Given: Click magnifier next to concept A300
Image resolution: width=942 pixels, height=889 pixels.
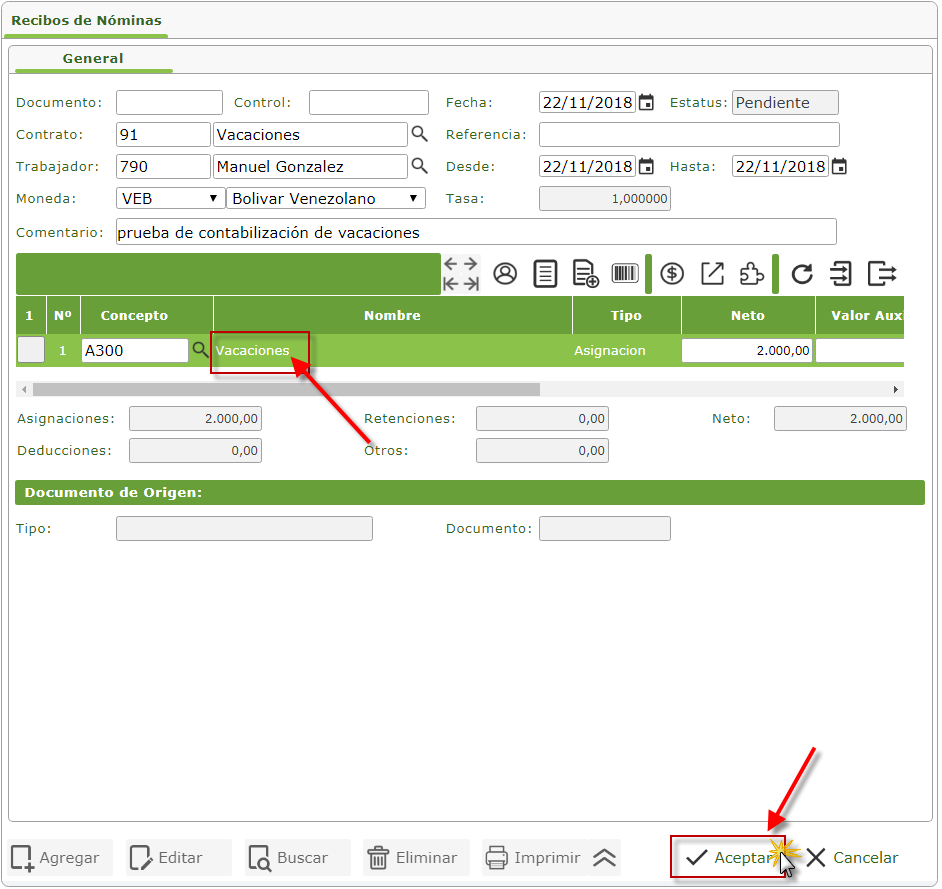Looking at the screenshot, I should 200,350.
